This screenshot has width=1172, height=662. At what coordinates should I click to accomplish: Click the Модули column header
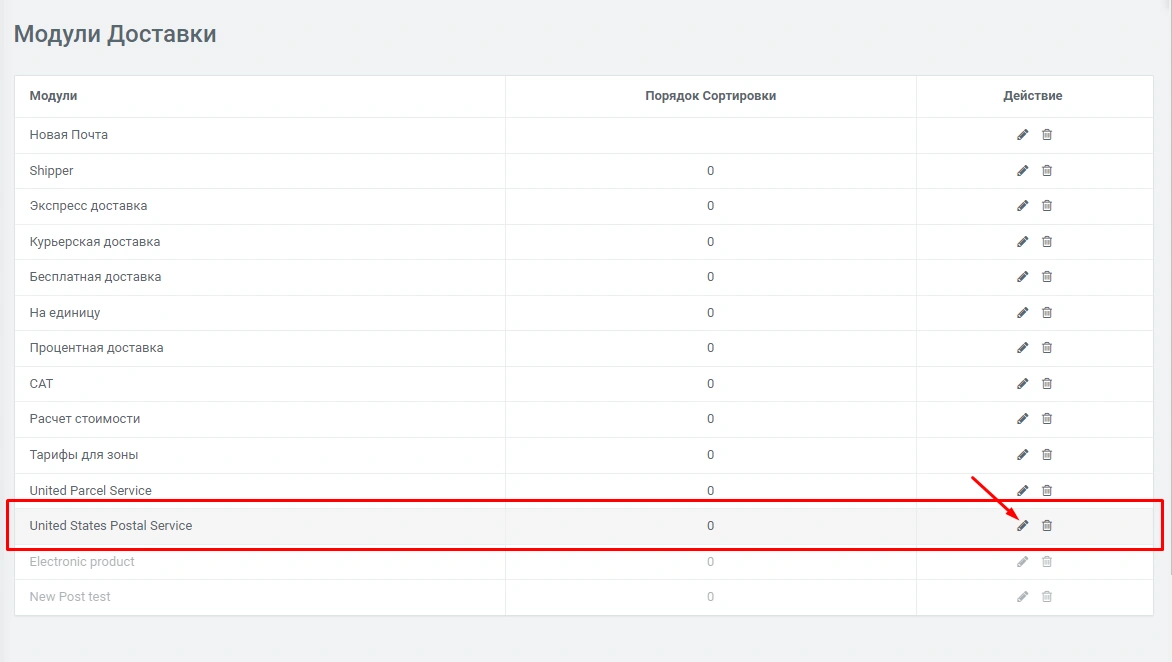click(x=53, y=96)
